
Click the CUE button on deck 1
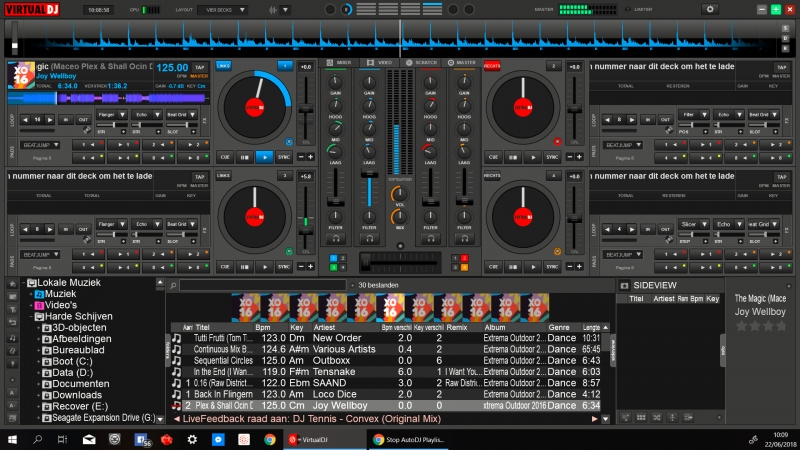pos(225,157)
